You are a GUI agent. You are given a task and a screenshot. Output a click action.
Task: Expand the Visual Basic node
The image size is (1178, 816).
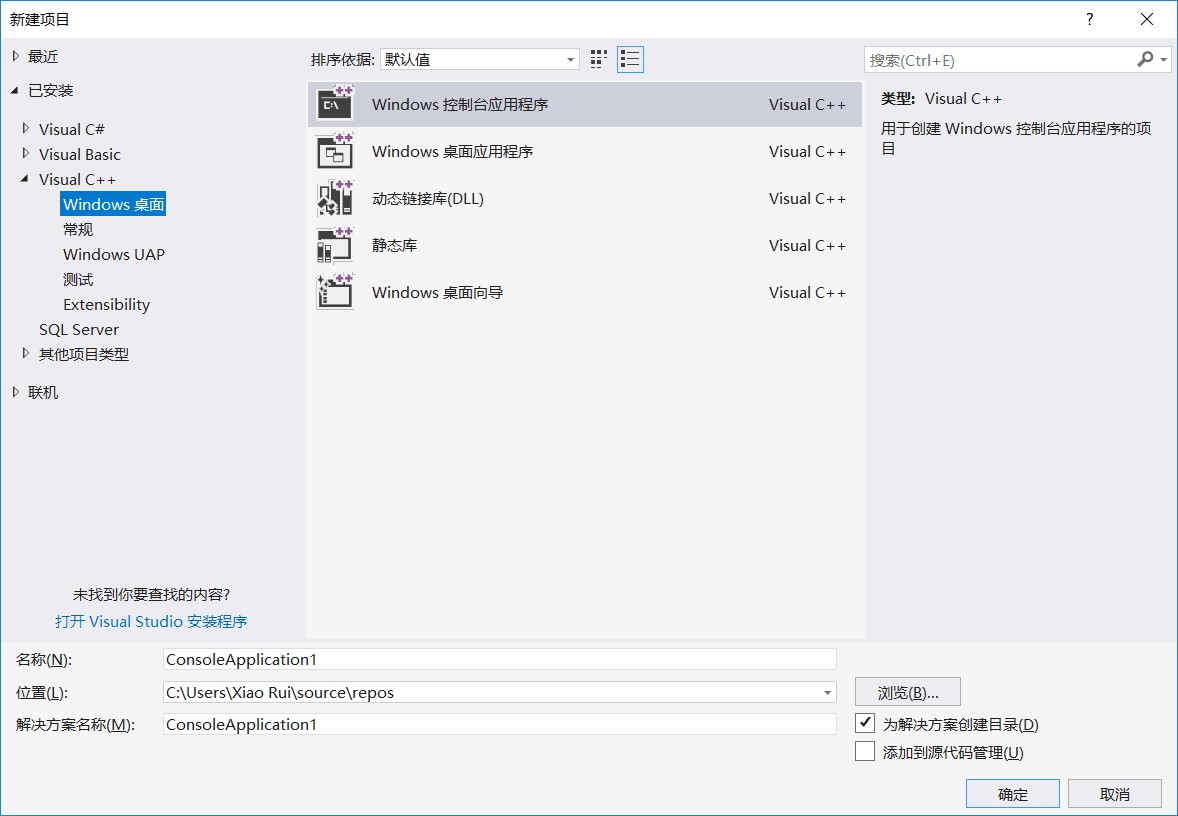(x=26, y=153)
